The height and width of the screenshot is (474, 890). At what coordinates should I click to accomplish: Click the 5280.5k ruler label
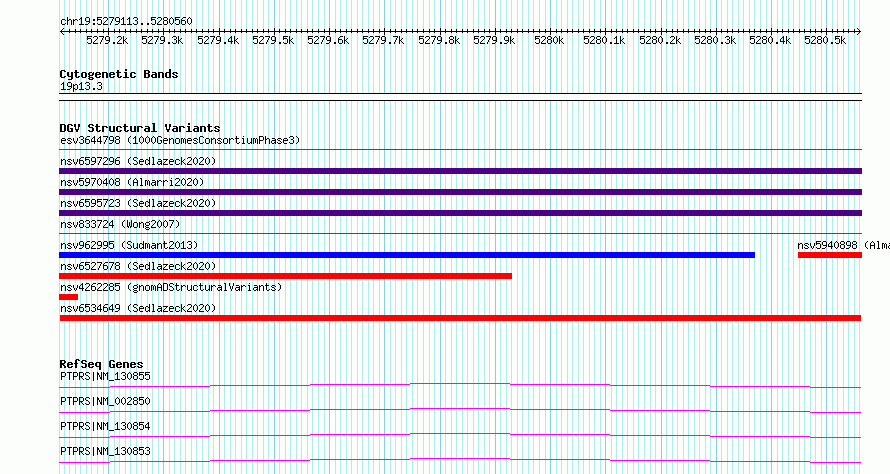[x=825, y=40]
